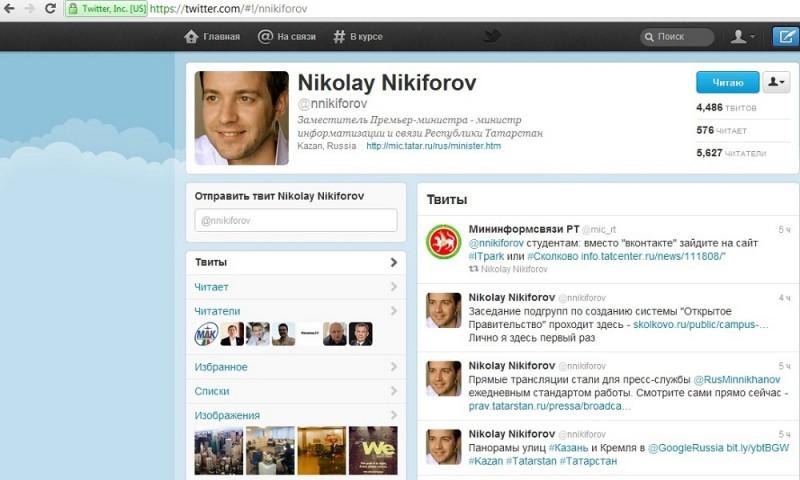
Task: Click Nikolay Nikiforov large profile photo
Action: (x=242, y=118)
